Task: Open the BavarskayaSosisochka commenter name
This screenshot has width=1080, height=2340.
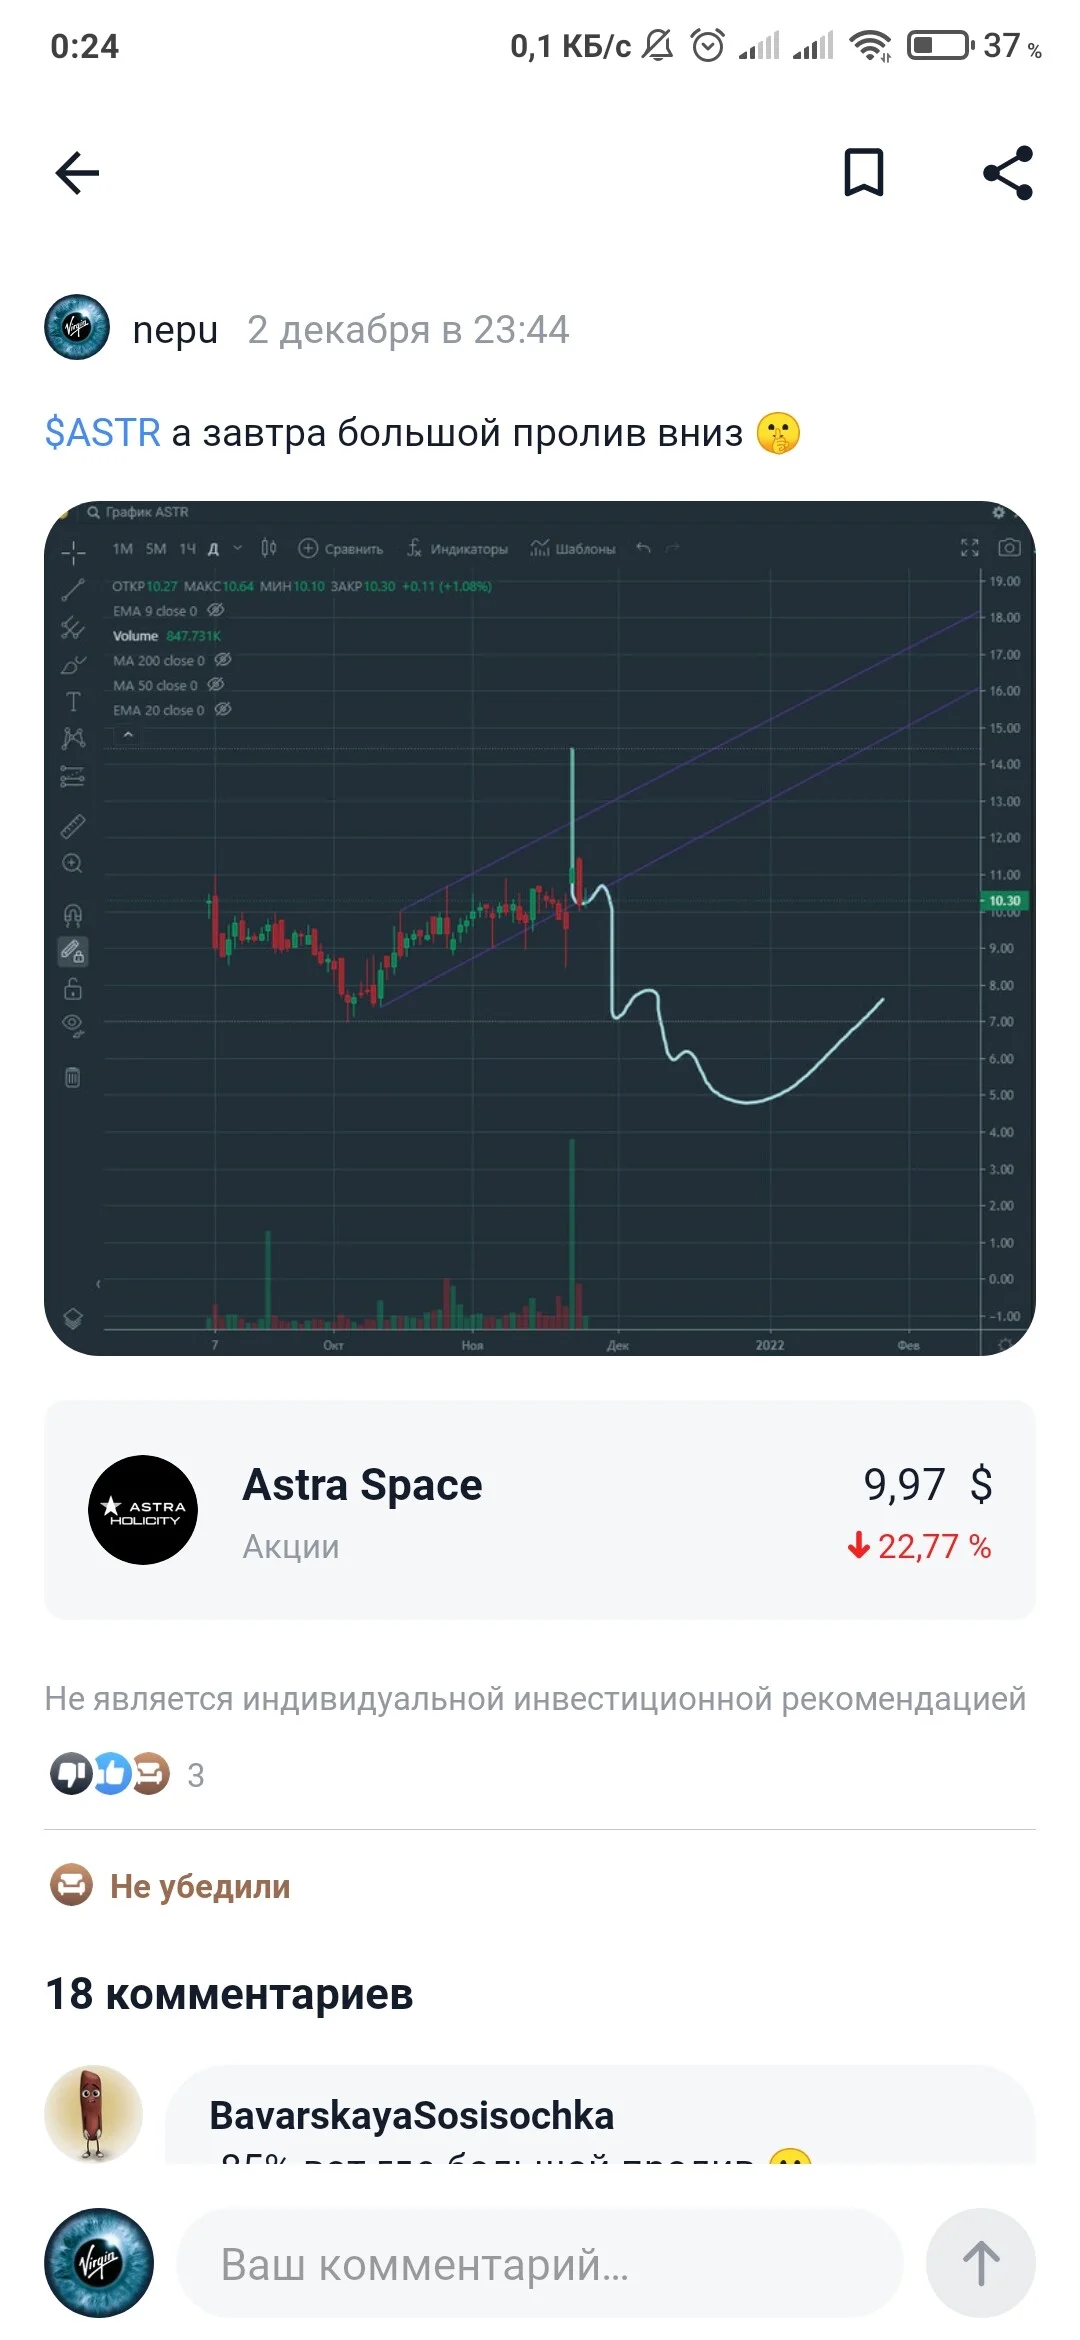Action: 411,2115
